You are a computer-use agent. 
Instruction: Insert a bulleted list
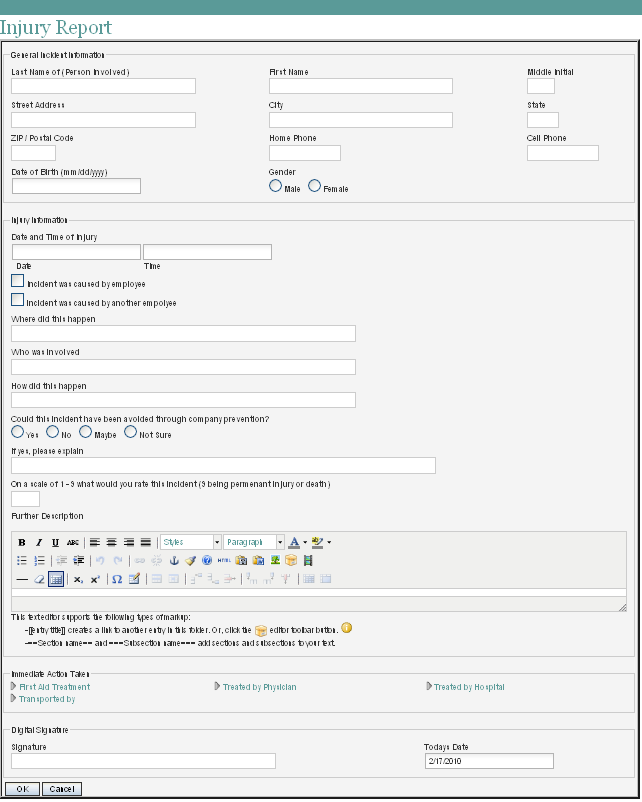22,561
